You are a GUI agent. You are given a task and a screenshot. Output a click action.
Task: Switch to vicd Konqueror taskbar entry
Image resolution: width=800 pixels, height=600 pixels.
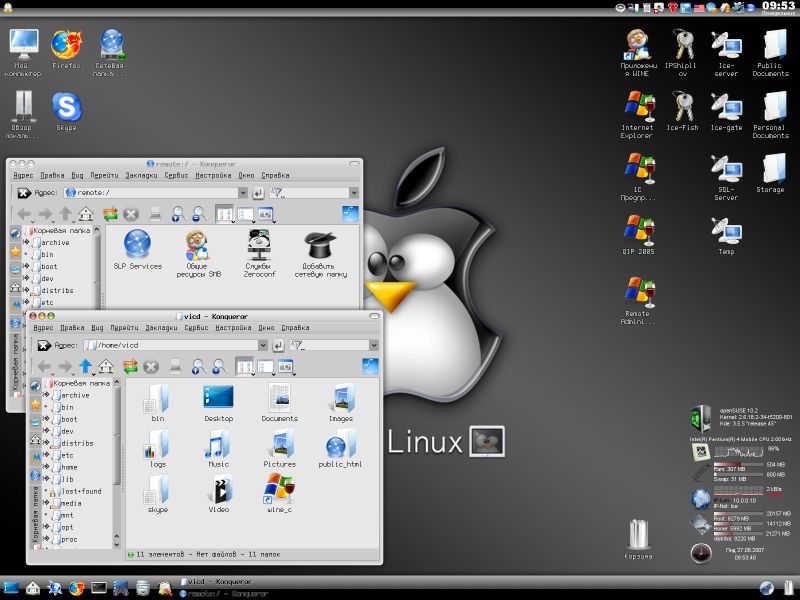pos(216,582)
